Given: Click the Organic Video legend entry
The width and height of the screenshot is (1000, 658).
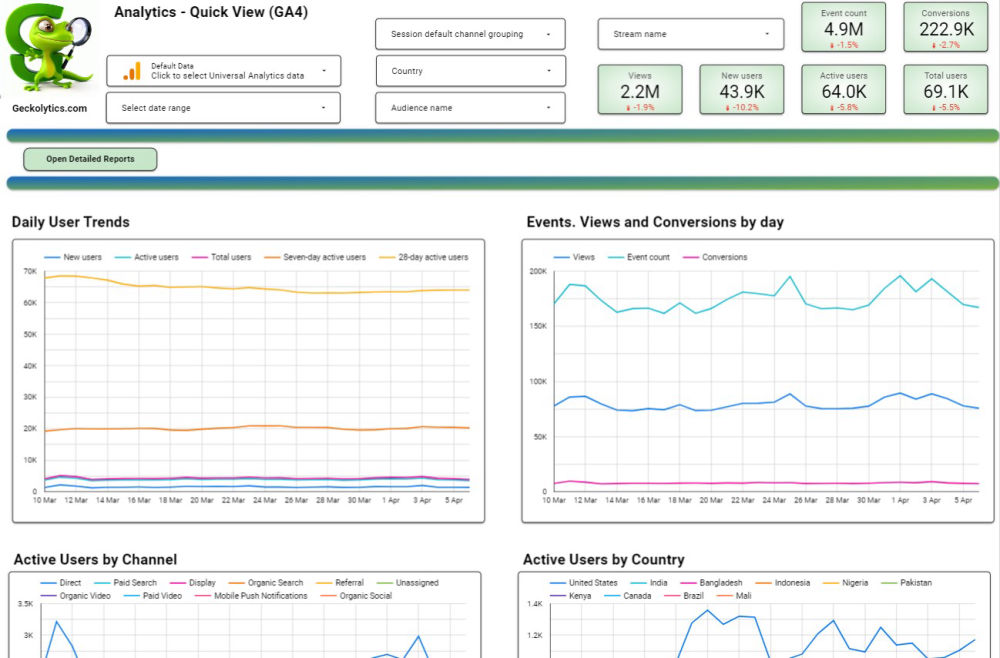Looking at the screenshot, I should 75,596.
